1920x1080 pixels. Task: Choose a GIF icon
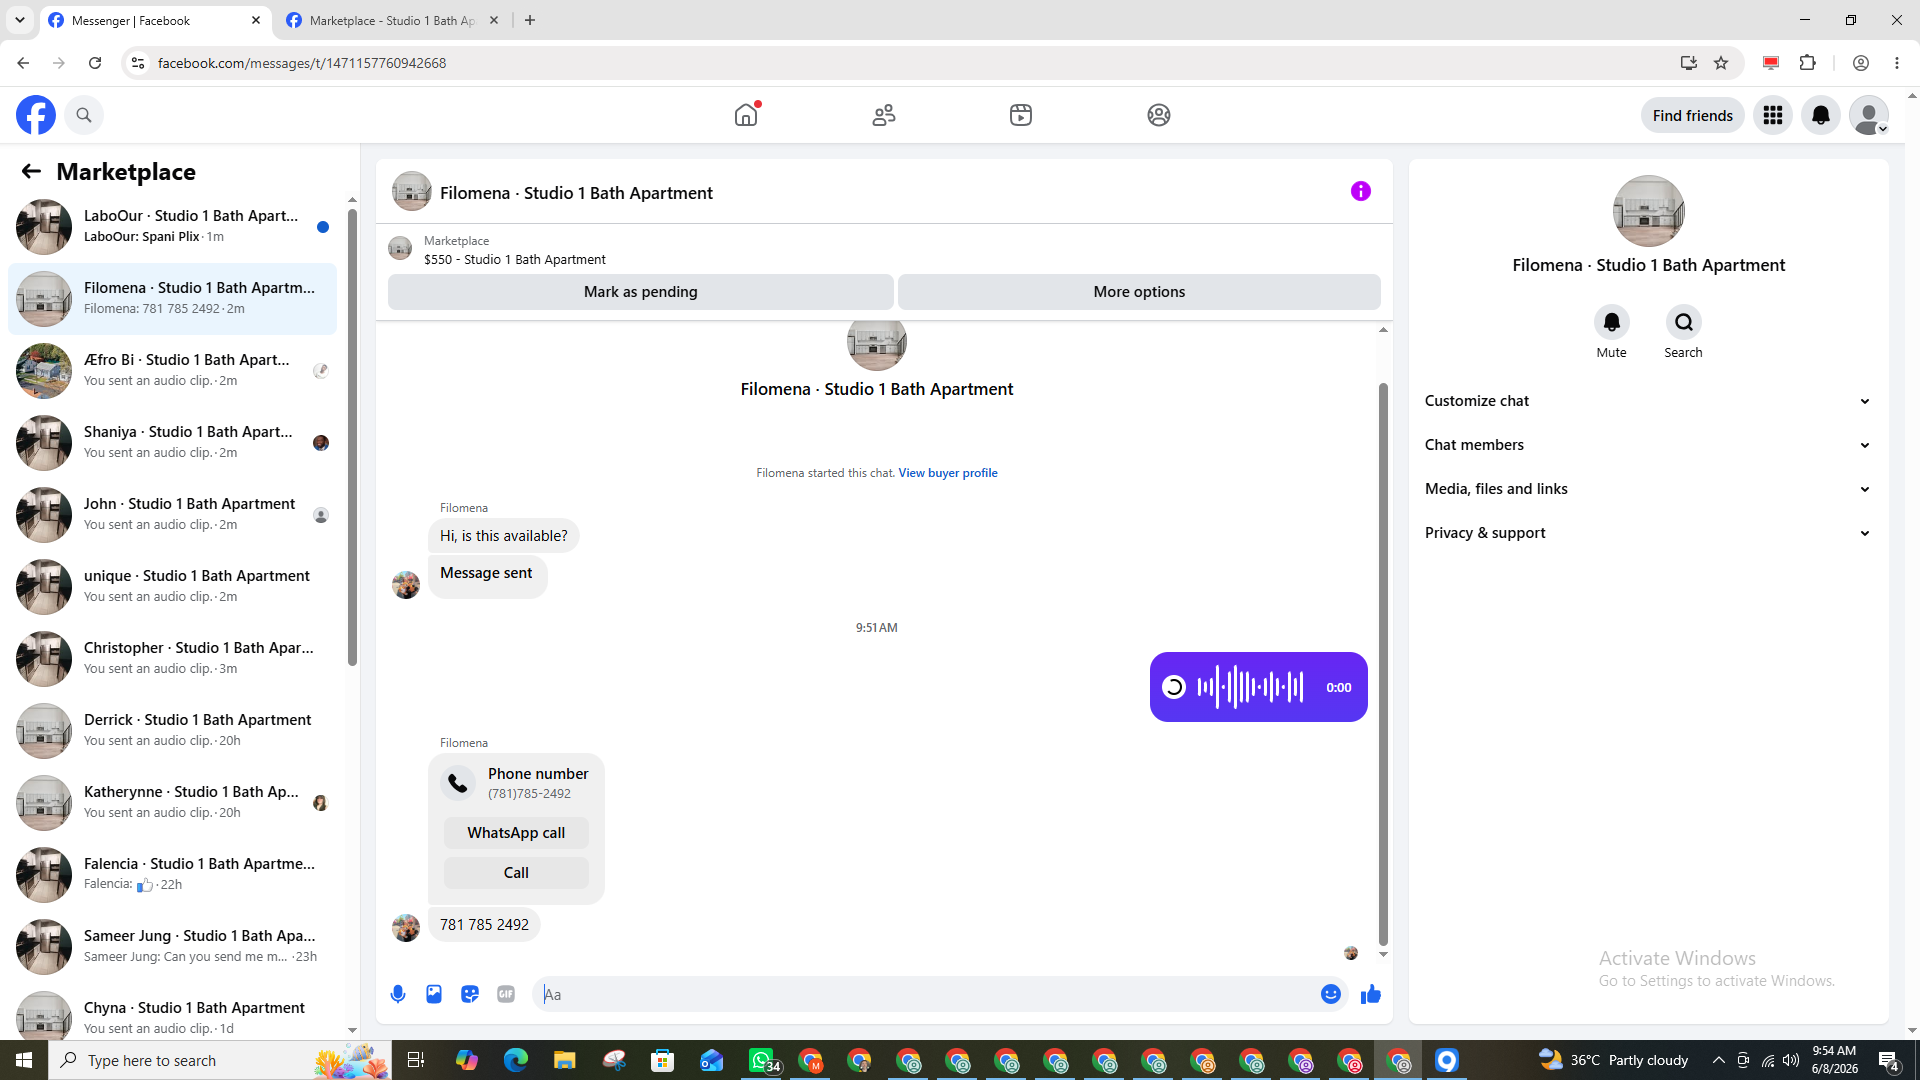pos(506,994)
